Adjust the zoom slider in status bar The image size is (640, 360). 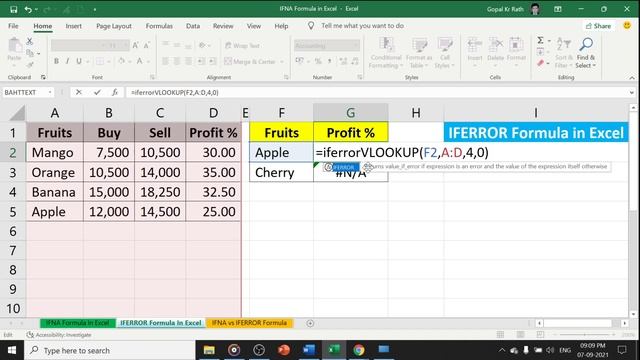click(x=585, y=335)
